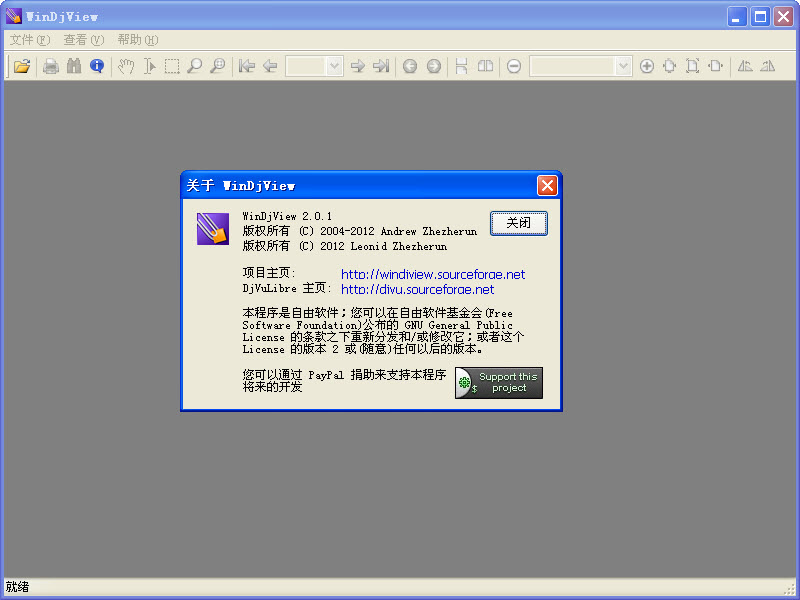
Task: Rotate the page left
Action: (747, 66)
